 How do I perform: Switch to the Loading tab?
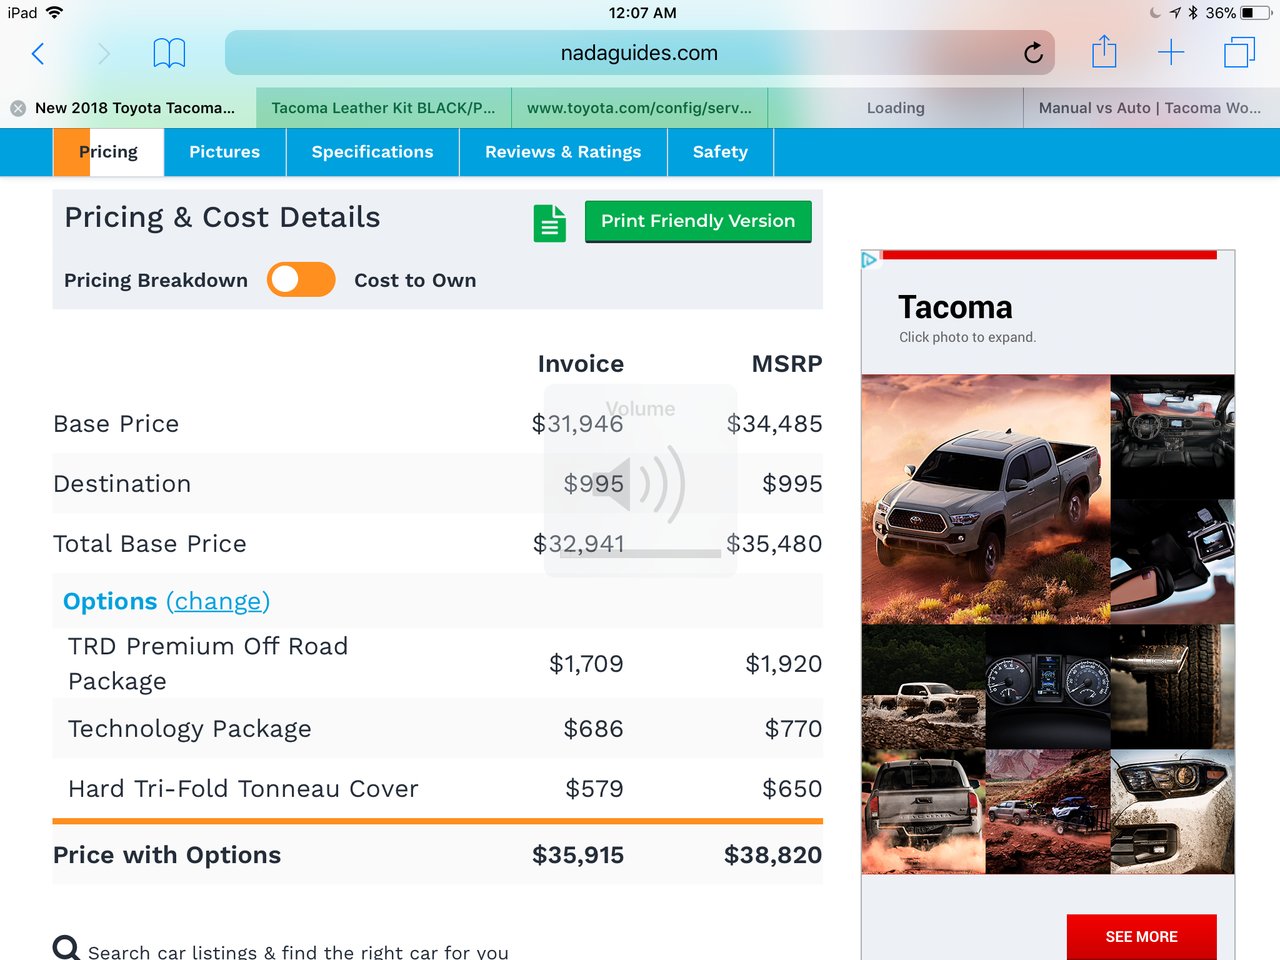tap(896, 108)
